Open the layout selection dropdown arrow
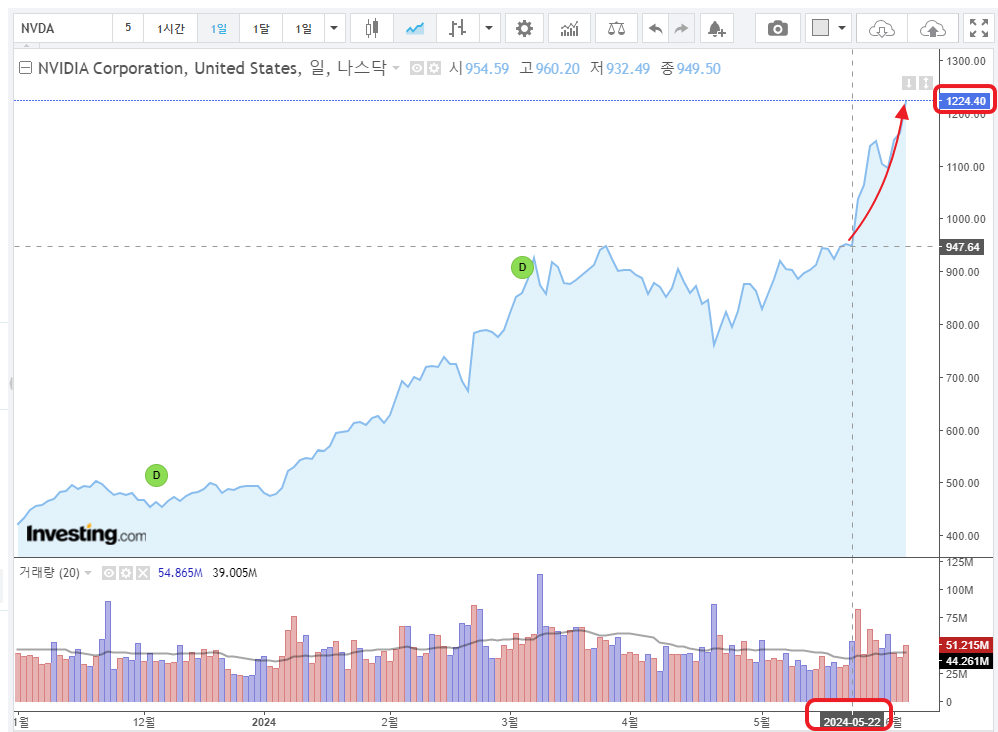The height and width of the screenshot is (732, 998). [x=842, y=28]
